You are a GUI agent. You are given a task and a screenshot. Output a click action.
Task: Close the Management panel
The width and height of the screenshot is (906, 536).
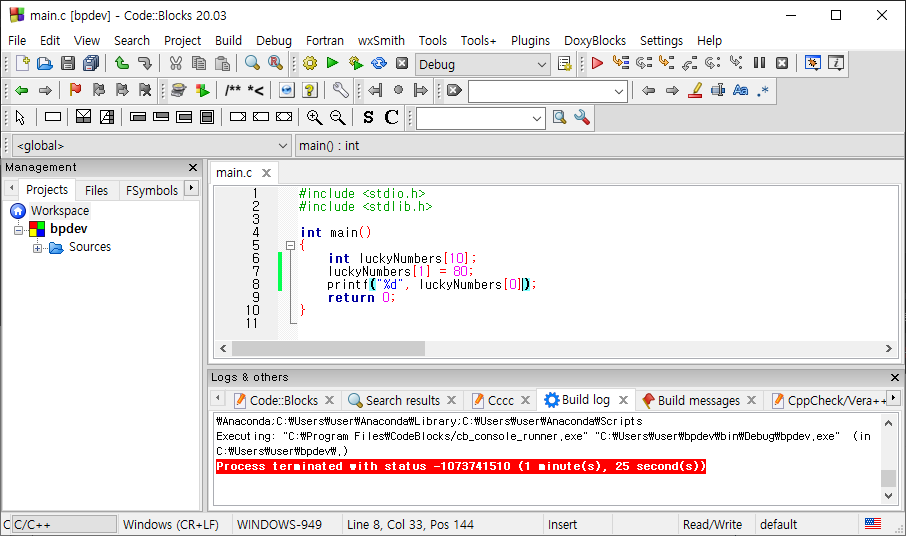[x=193, y=168]
